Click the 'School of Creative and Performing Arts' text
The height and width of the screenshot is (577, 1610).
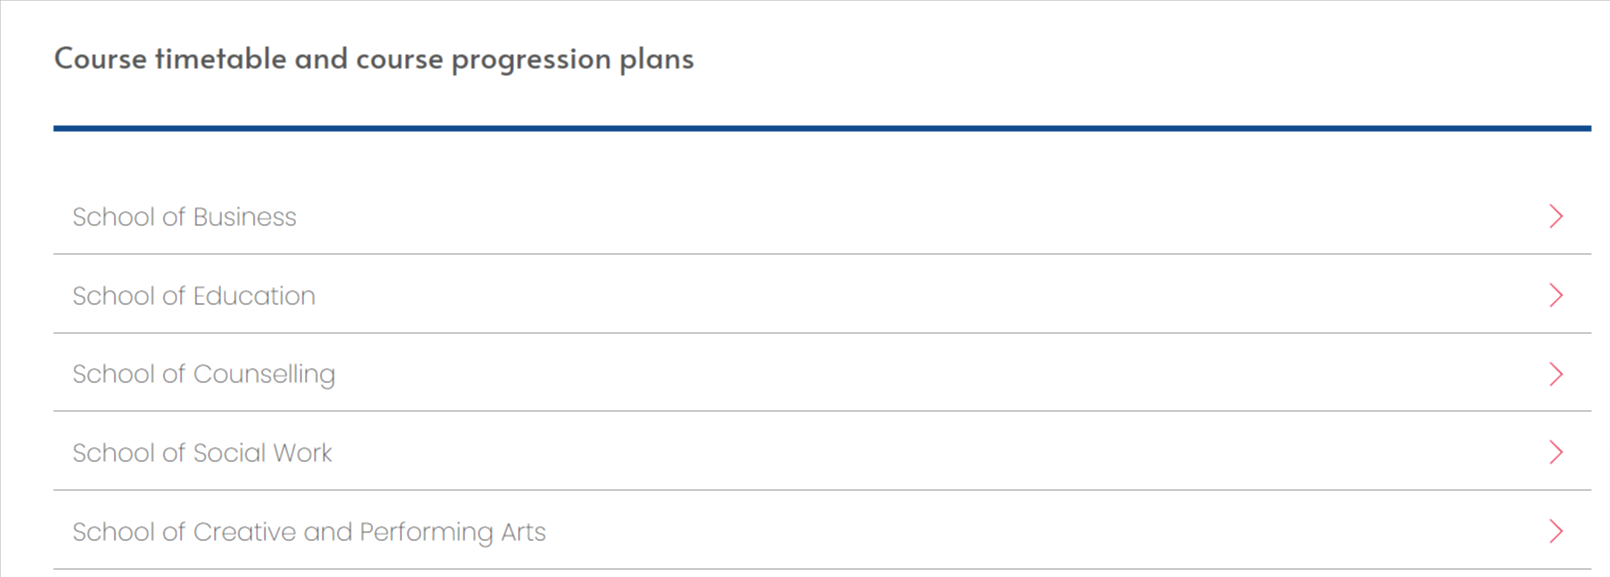308,532
